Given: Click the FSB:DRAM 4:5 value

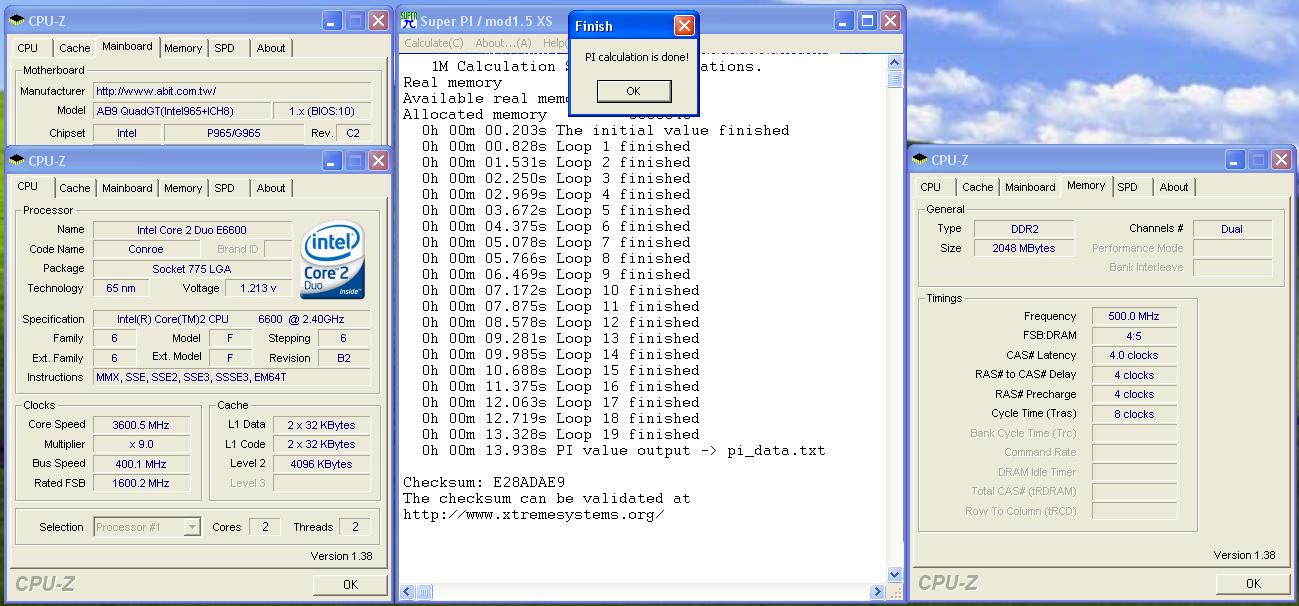Looking at the screenshot, I should pyautogui.click(x=1134, y=336).
